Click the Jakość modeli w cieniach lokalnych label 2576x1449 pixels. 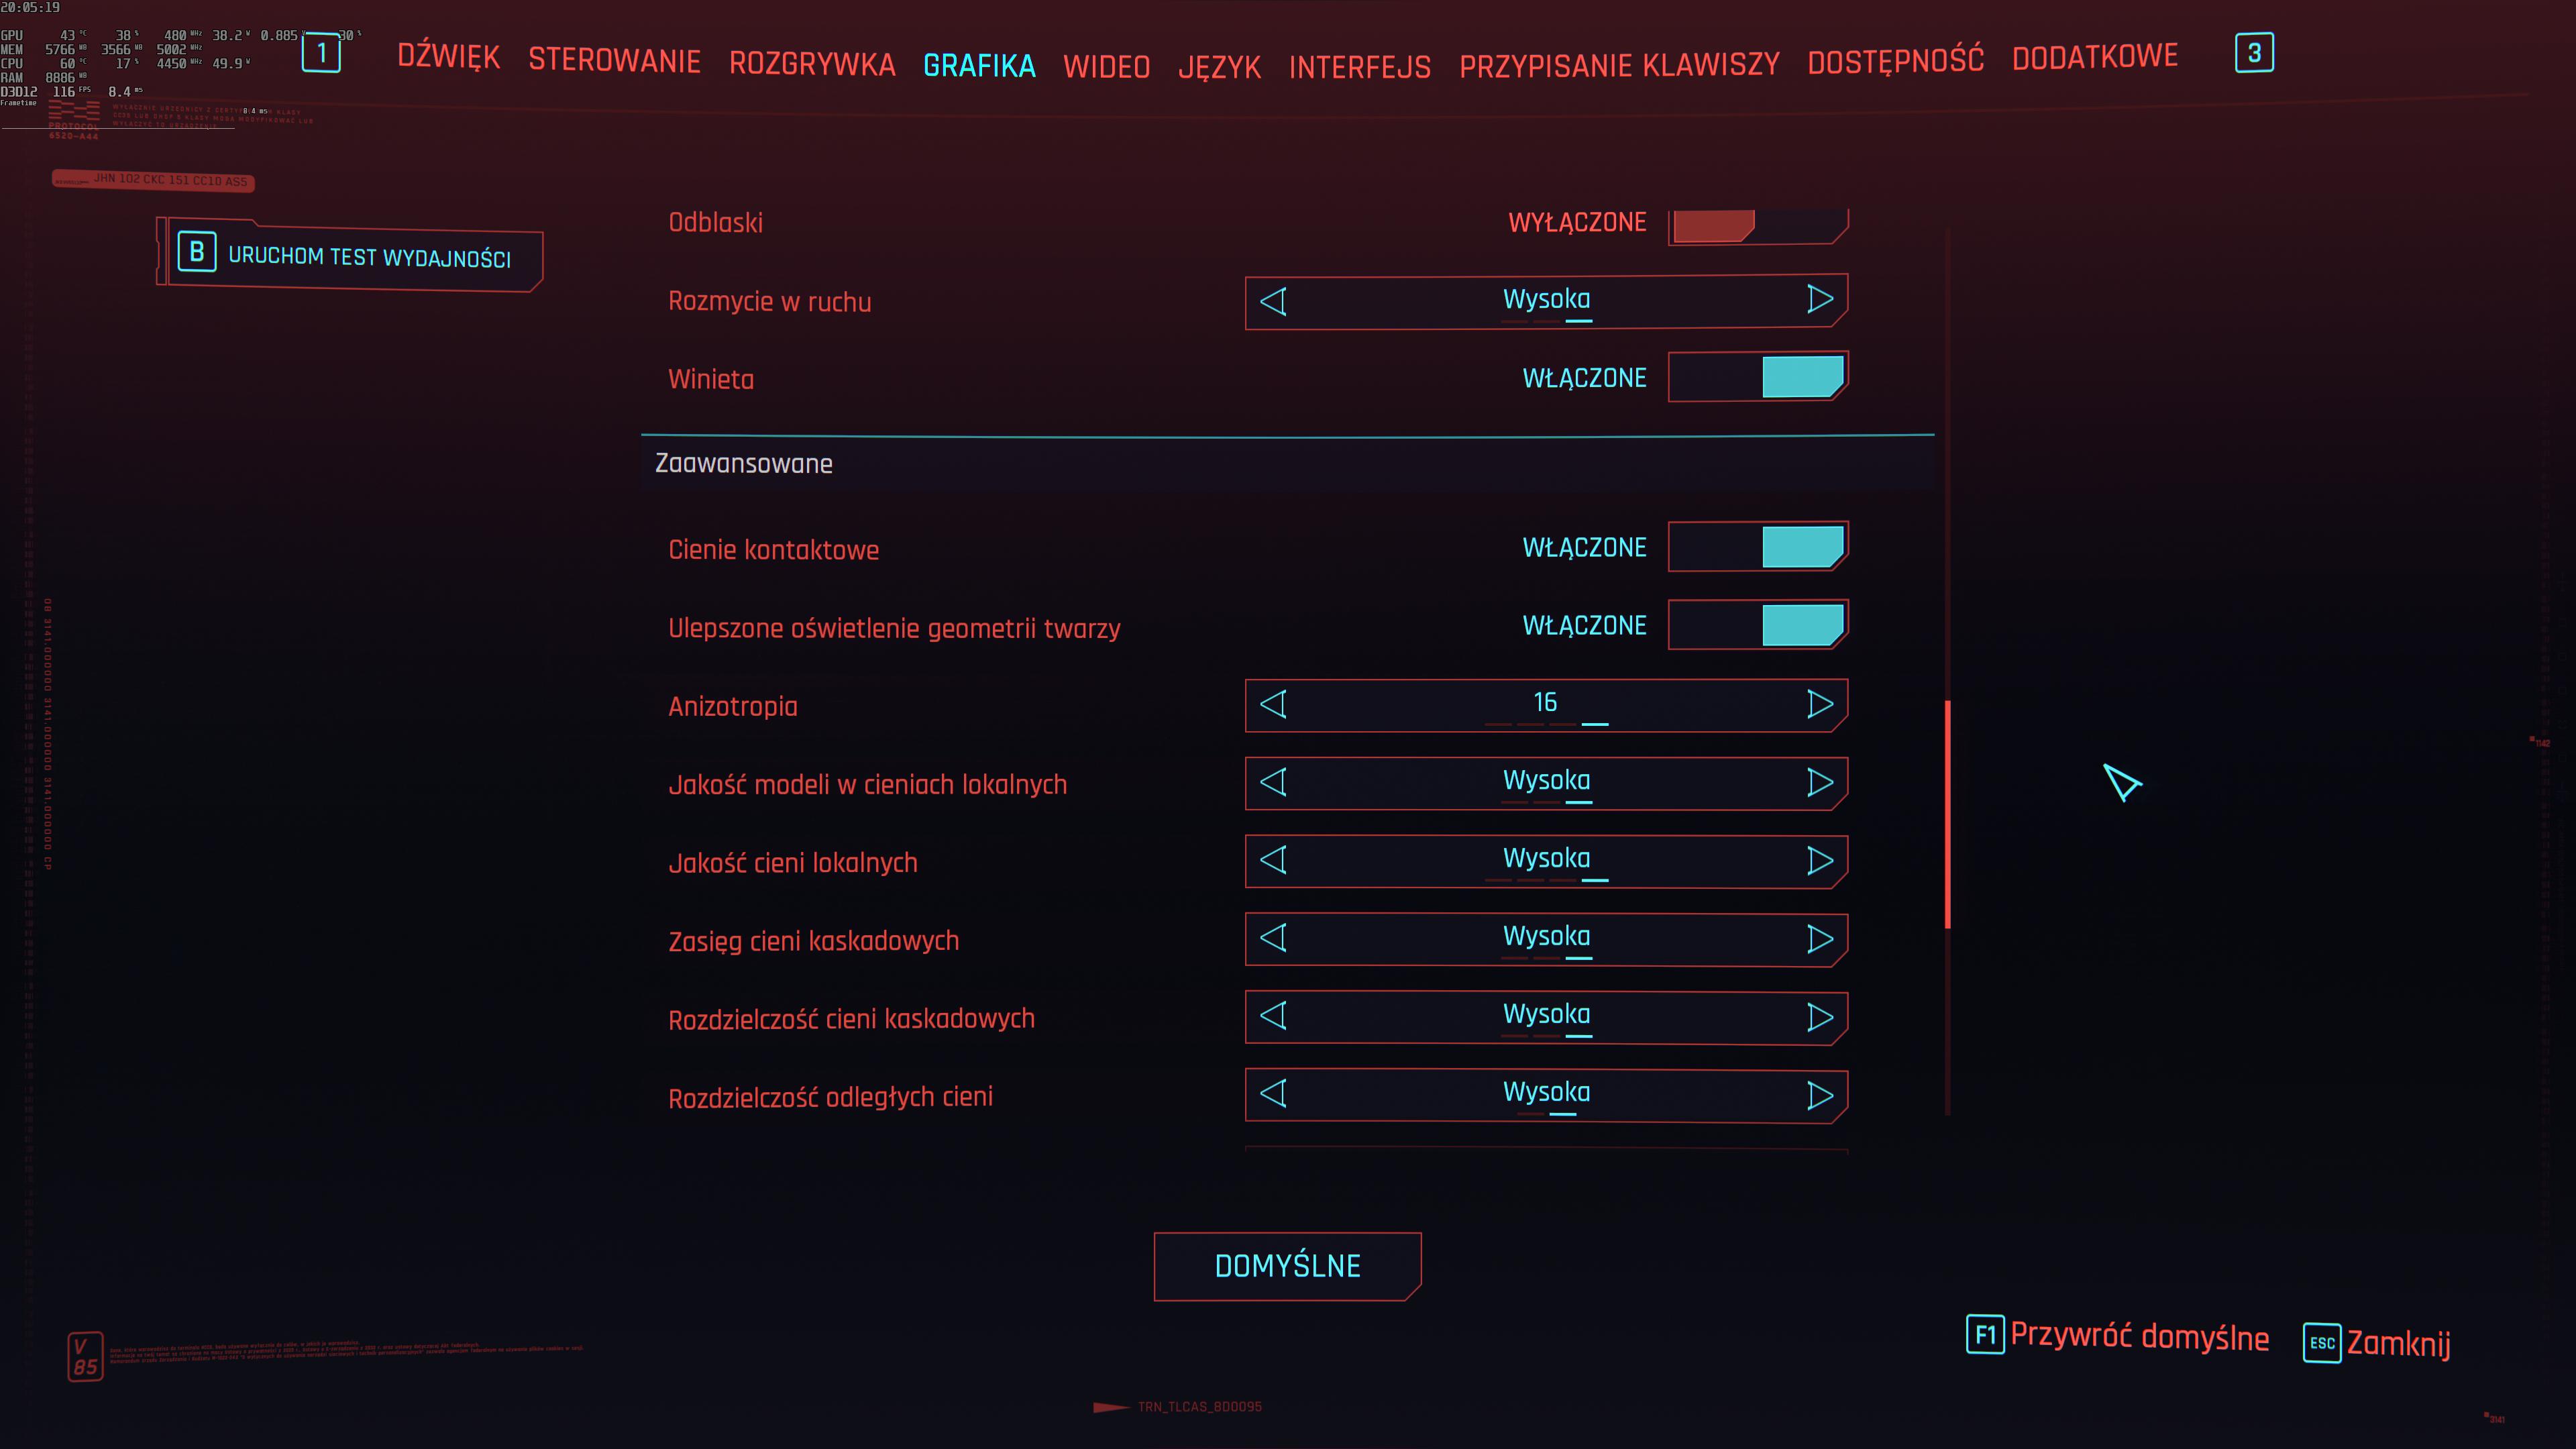click(x=867, y=784)
